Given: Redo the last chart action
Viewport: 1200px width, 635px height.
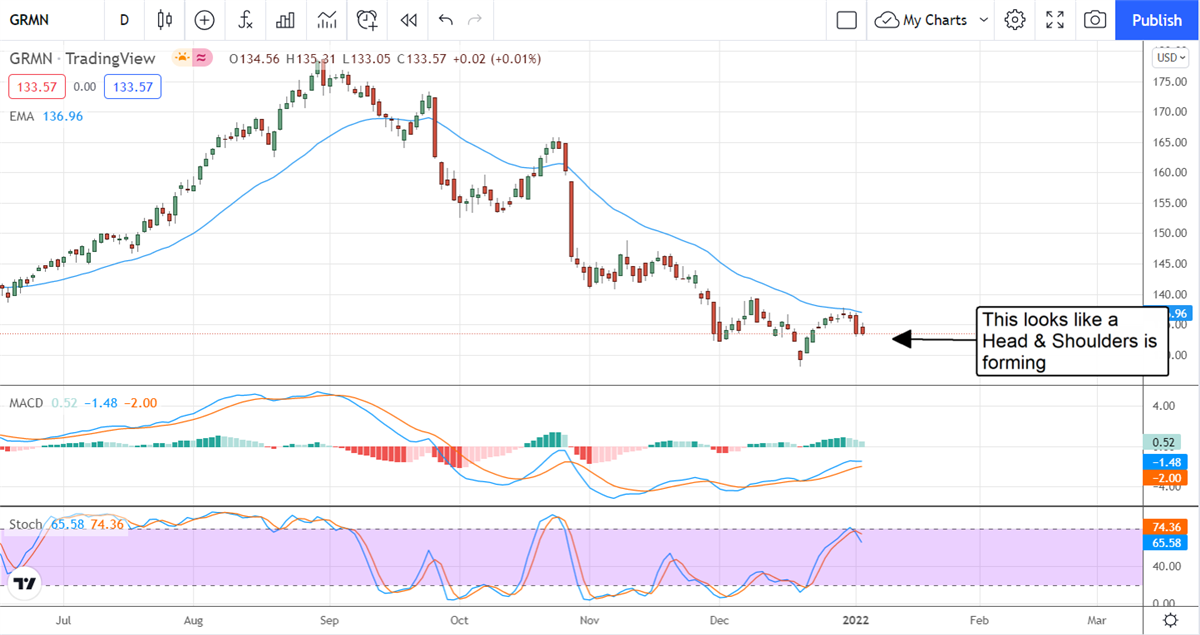Looking at the screenshot, I should coord(475,20).
